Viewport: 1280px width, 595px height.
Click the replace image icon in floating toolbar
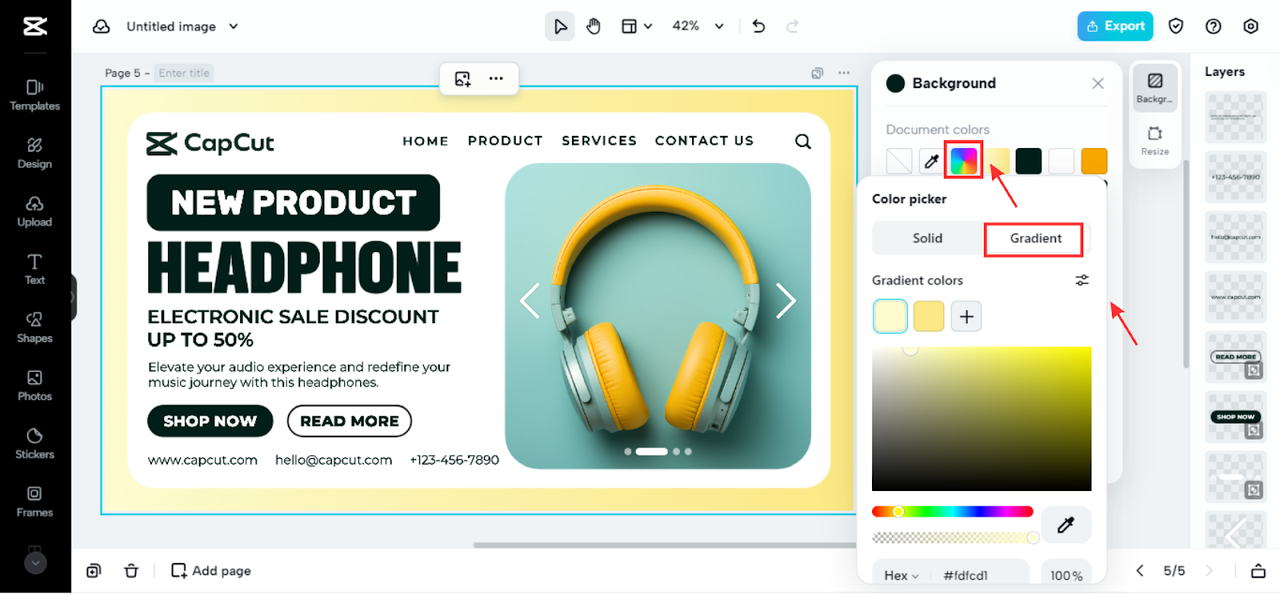coord(462,78)
